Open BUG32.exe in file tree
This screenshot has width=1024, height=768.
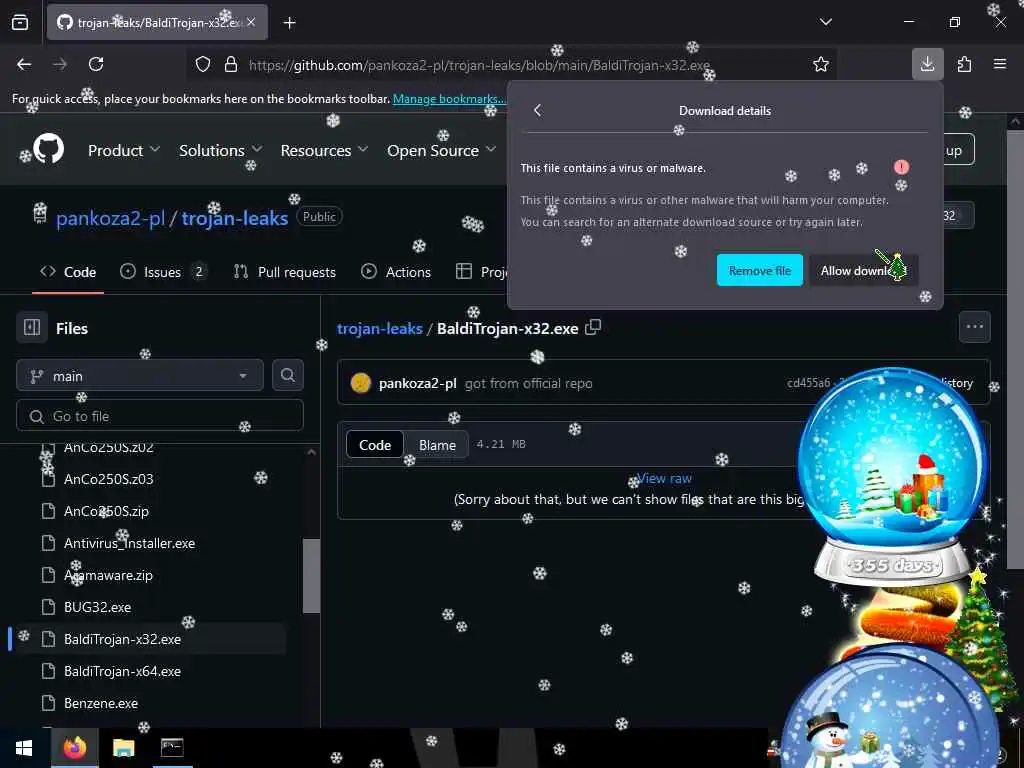(97, 607)
